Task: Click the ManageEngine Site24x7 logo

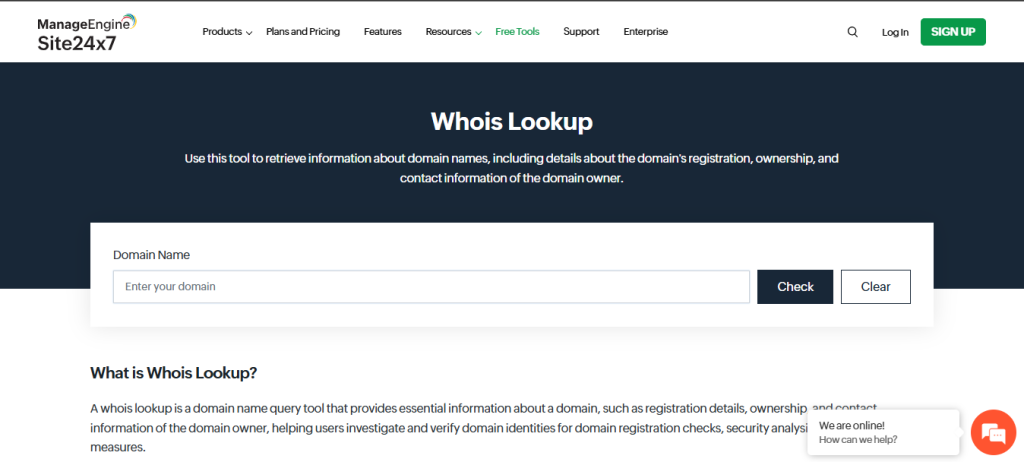Action: point(86,32)
